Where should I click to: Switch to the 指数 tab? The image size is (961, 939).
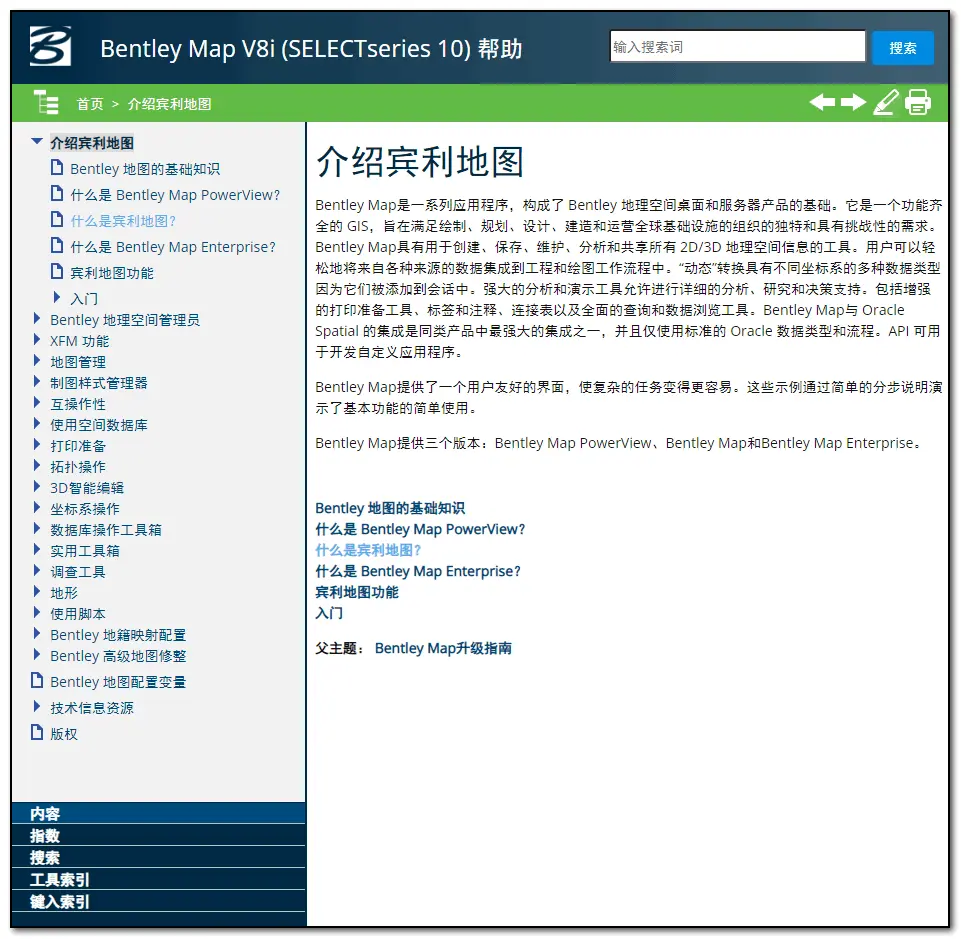(x=158, y=835)
